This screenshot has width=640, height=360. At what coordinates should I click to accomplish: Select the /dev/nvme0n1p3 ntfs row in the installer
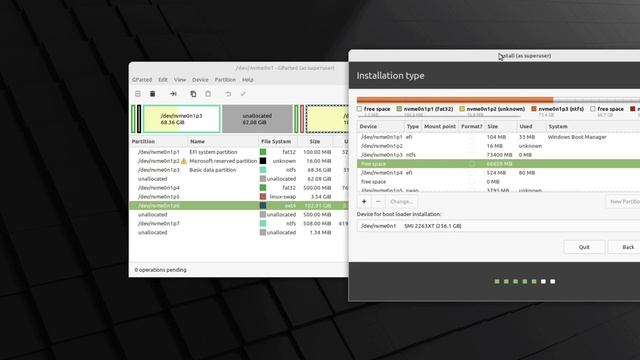pos(498,155)
